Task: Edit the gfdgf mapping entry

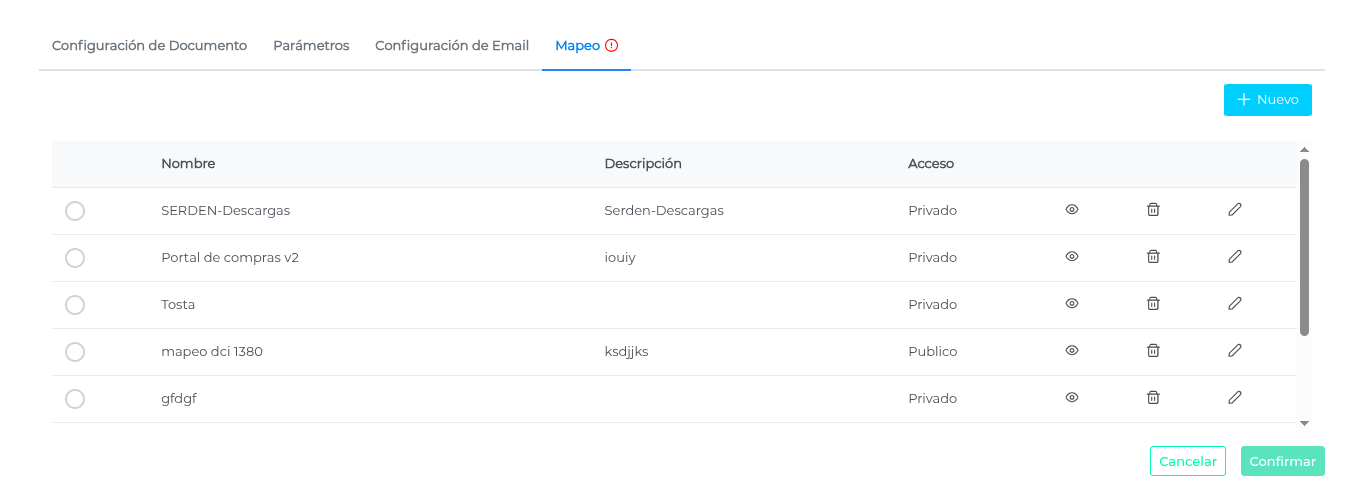Action: (x=1235, y=398)
